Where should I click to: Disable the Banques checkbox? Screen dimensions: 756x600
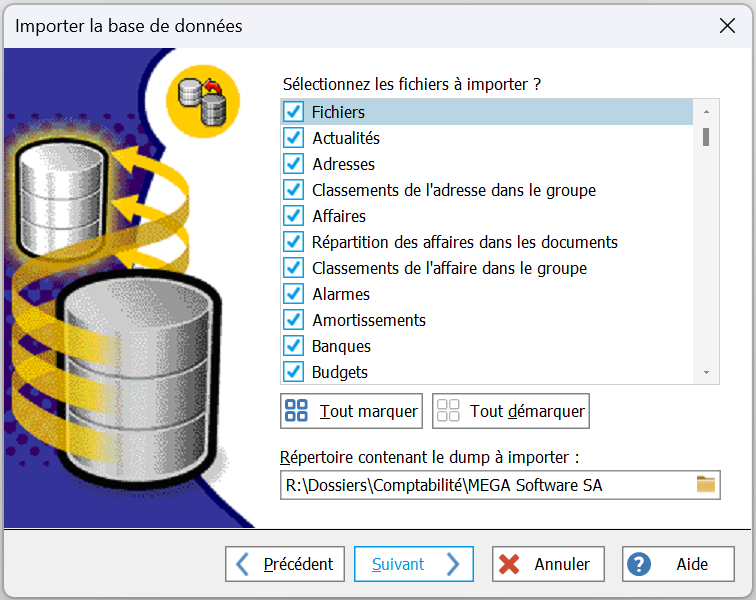pos(294,346)
